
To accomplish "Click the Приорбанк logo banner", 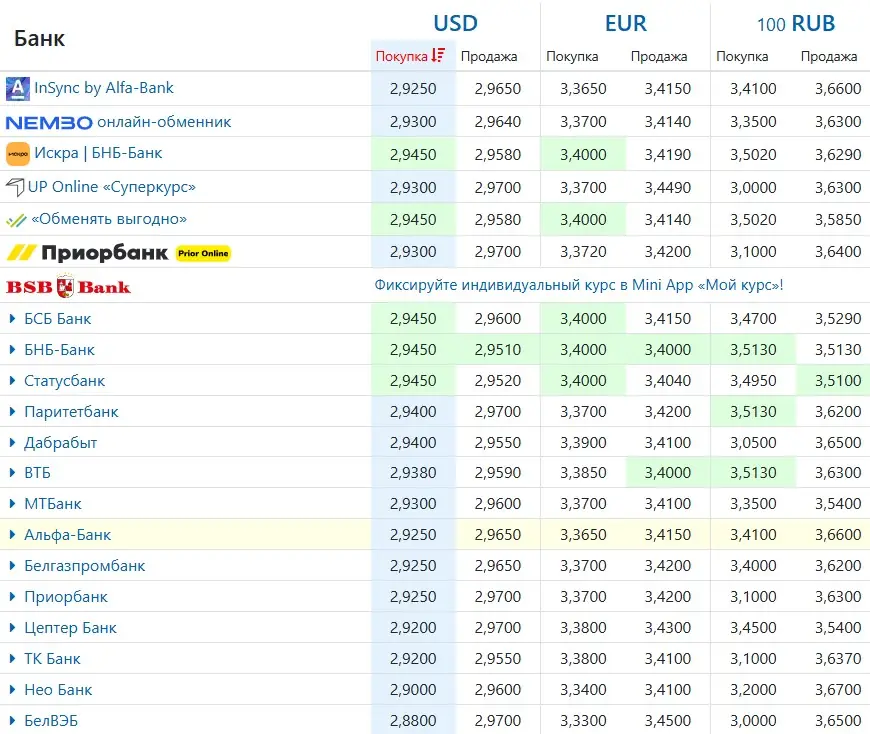I will click(87, 253).
